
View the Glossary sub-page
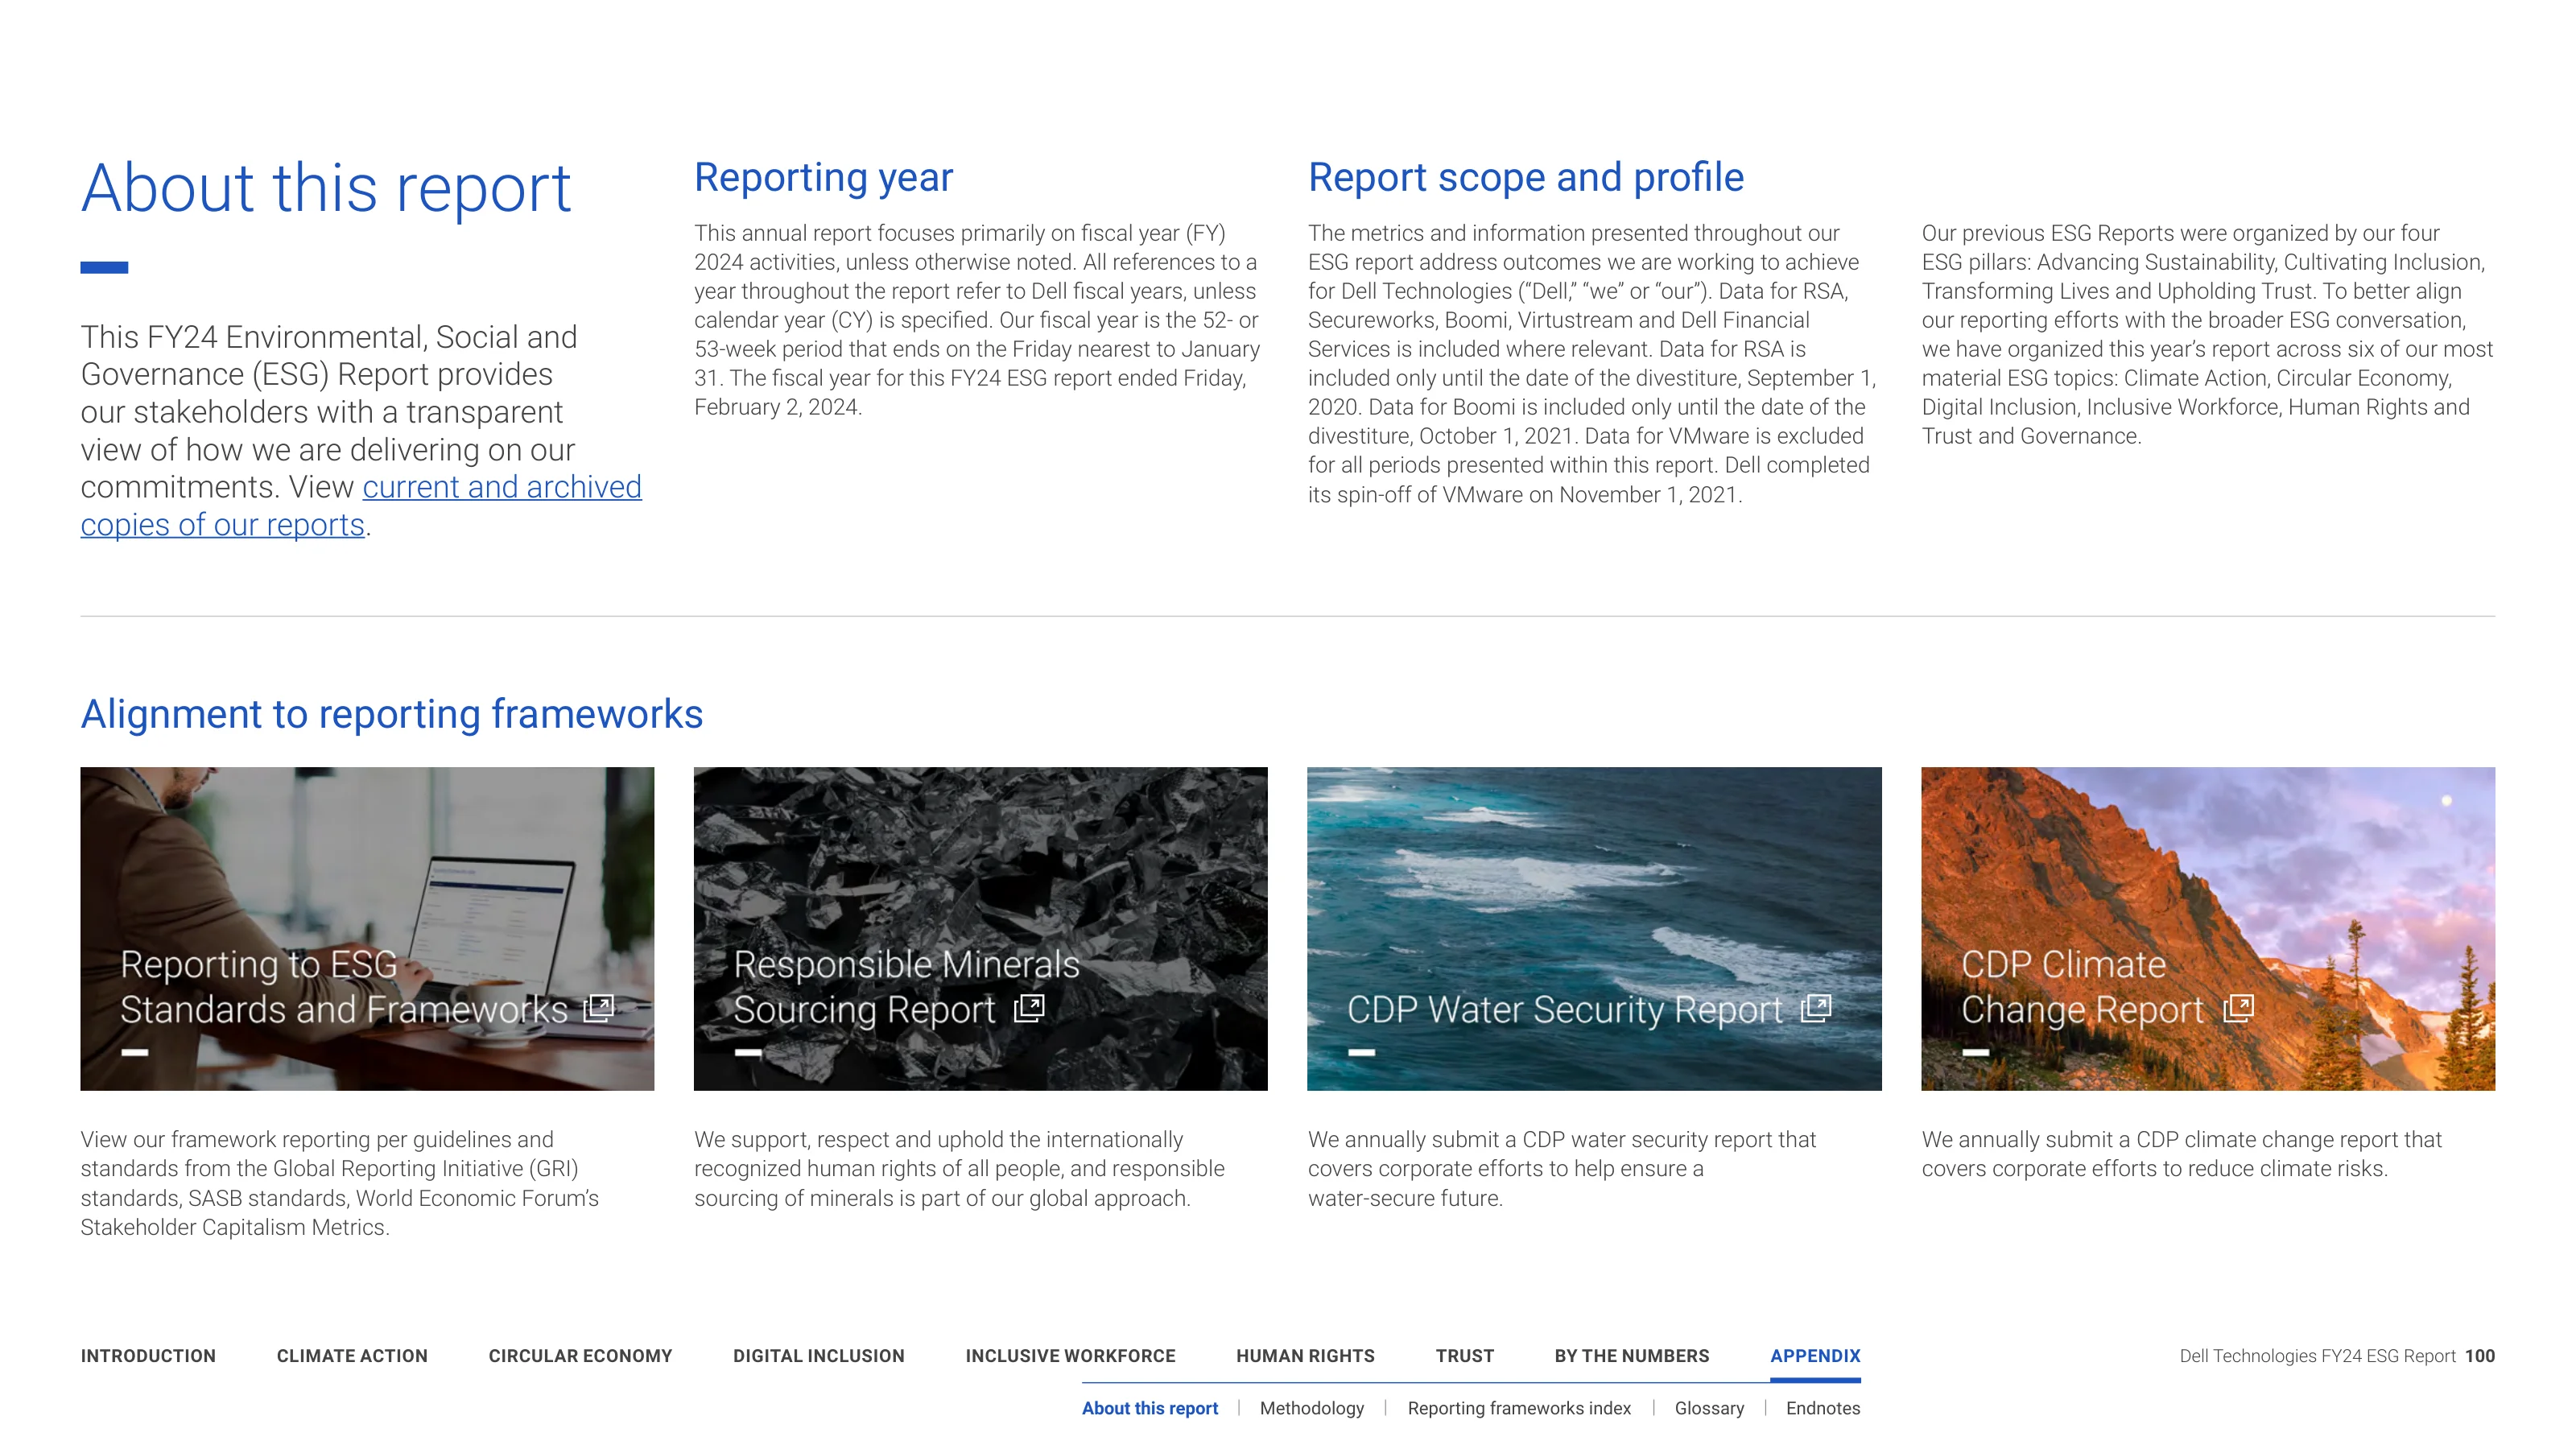pos(1709,1408)
